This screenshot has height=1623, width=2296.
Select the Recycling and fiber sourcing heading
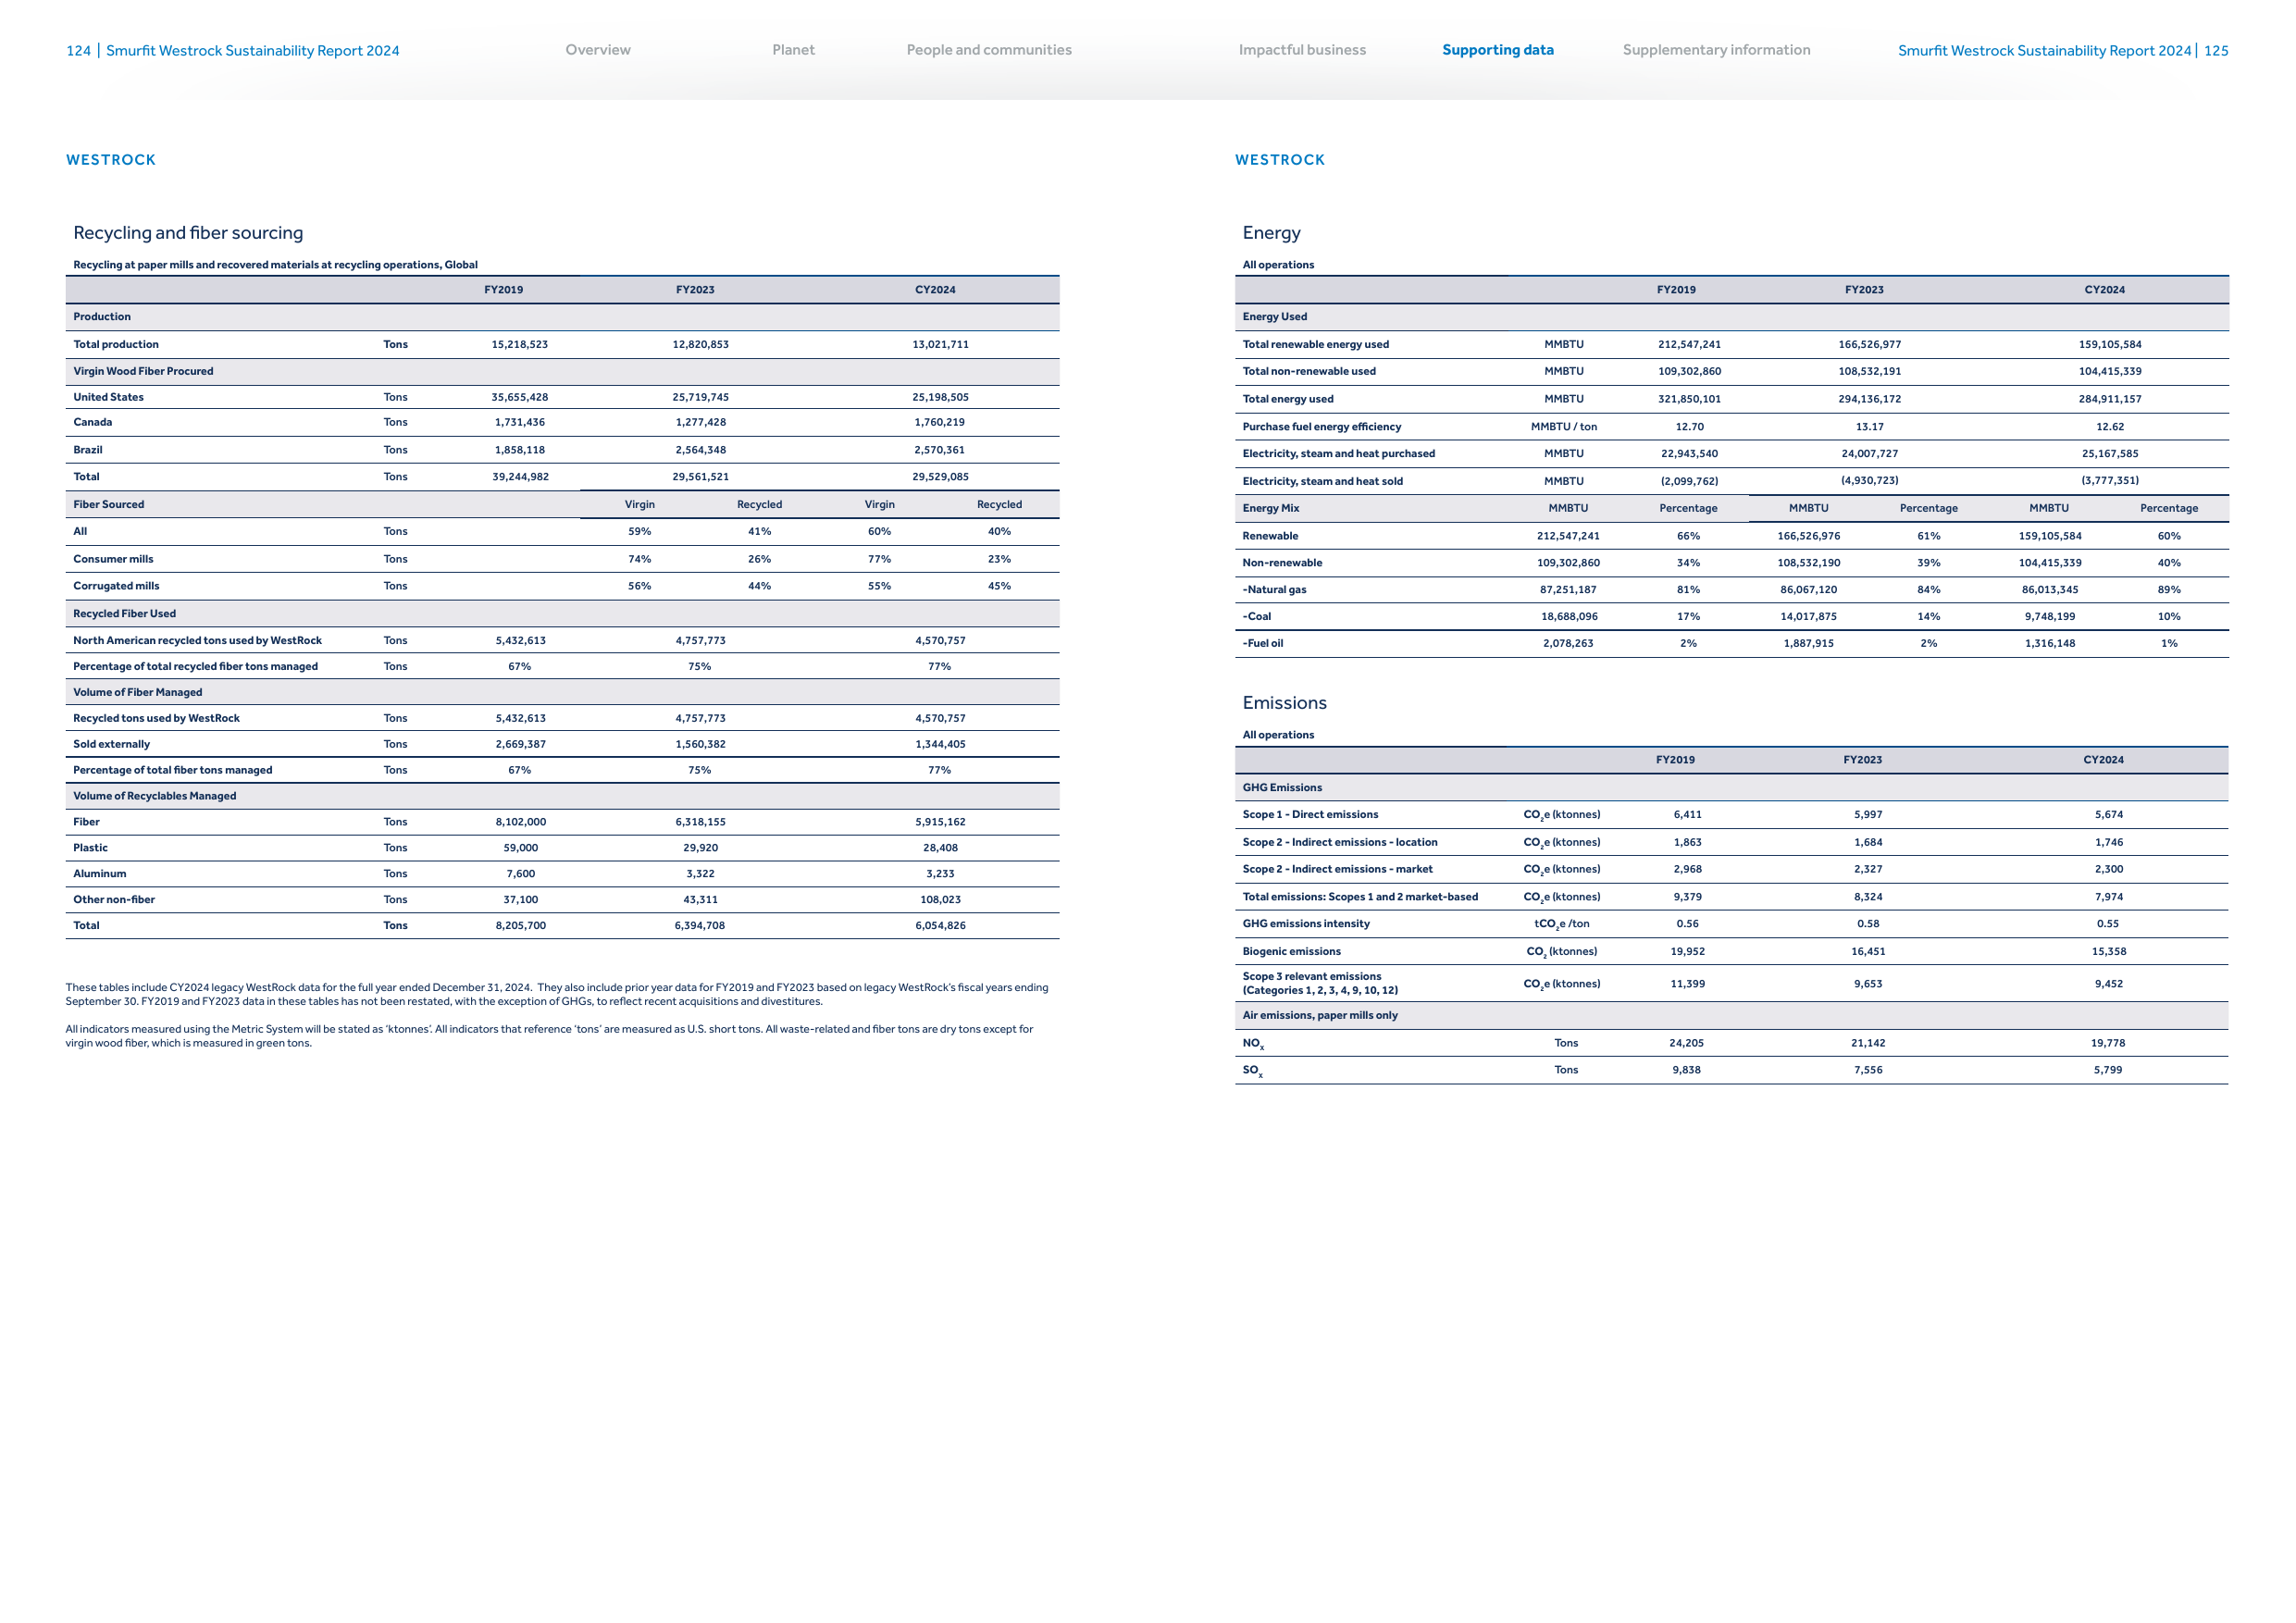(188, 233)
